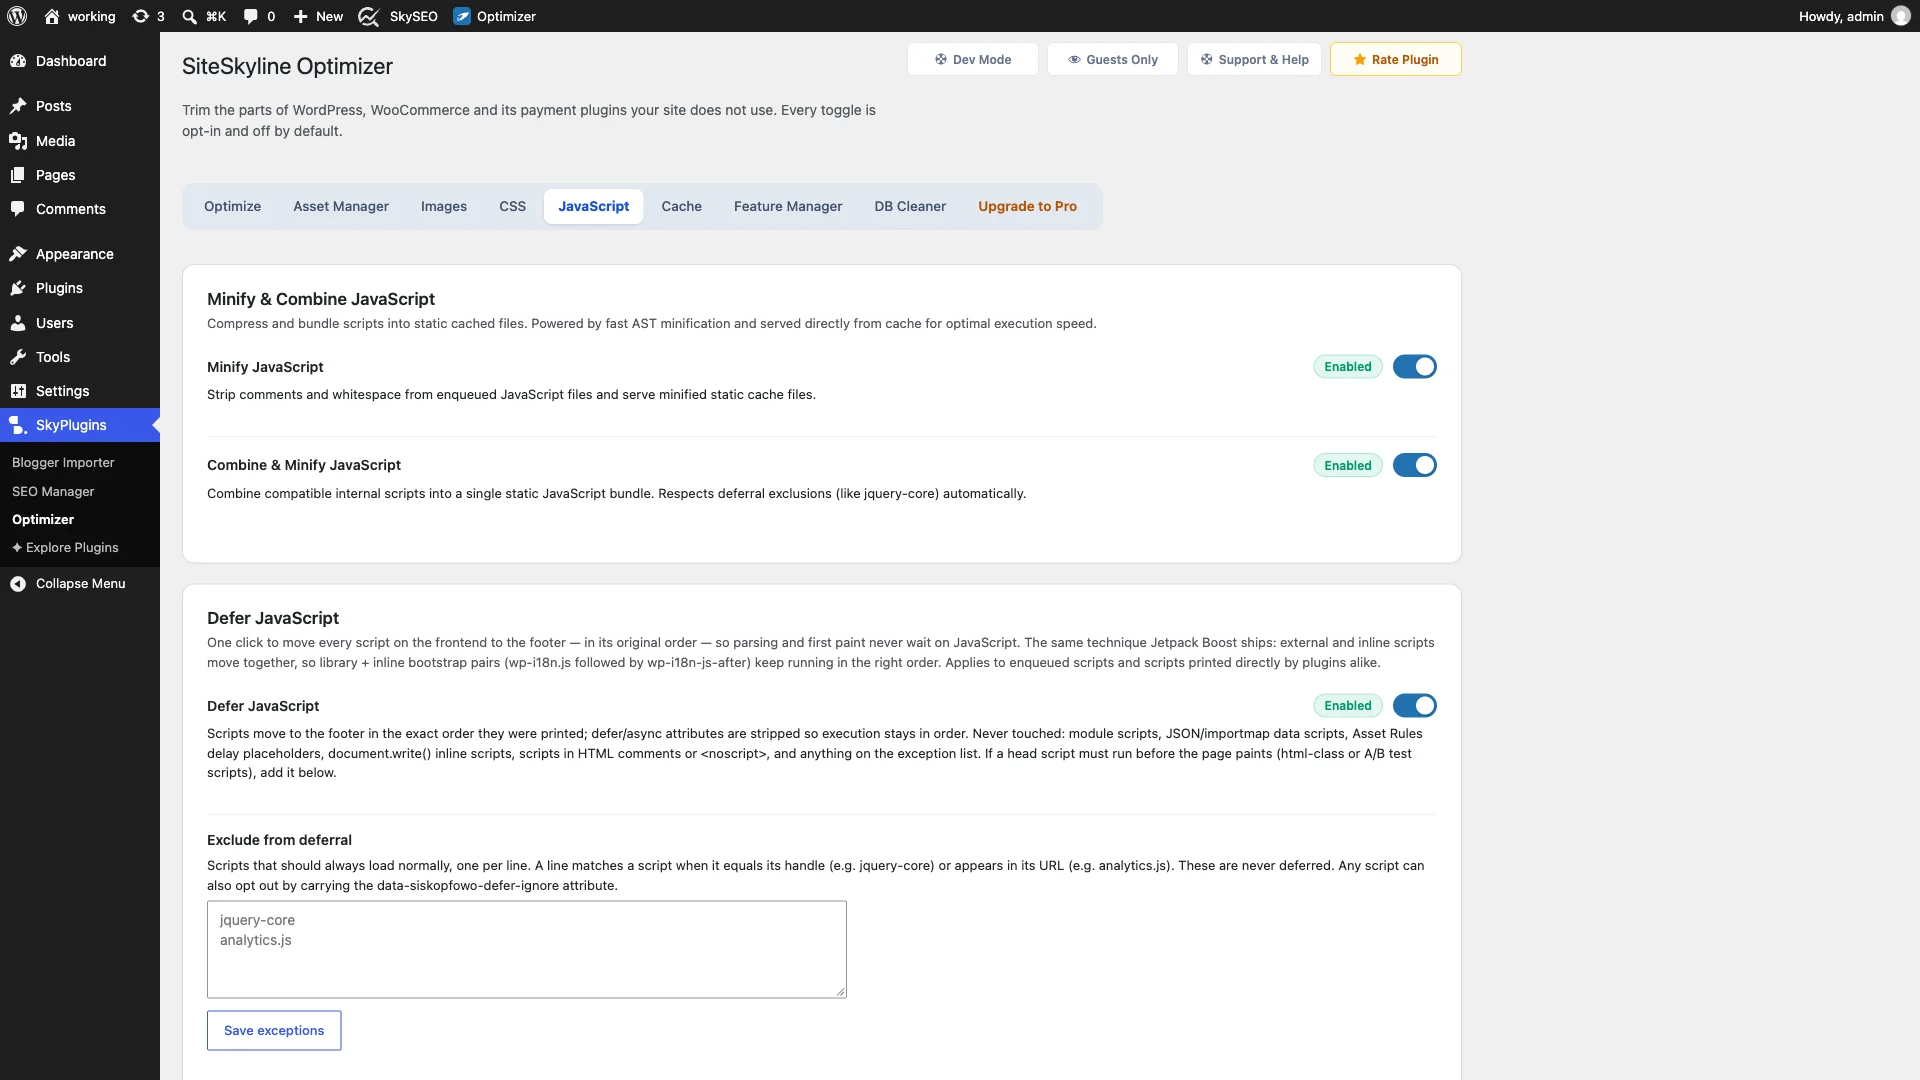Open the Howdy, admin account menu
This screenshot has height=1080, width=1920.
(1854, 16)
